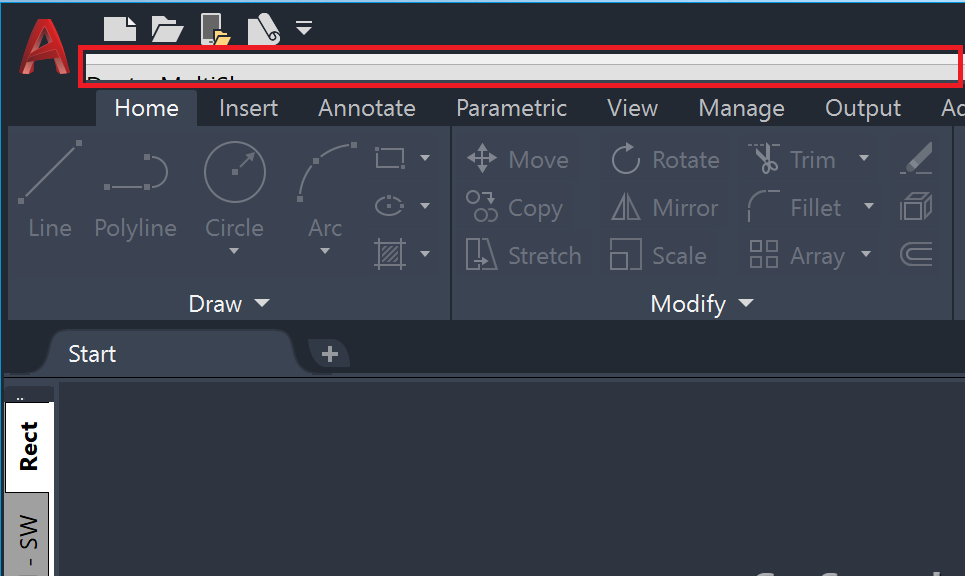Screen dimensions: 965x576
Task: Expand the Quick Access Toolbar customize dropdown
Action: coord(304,28)
